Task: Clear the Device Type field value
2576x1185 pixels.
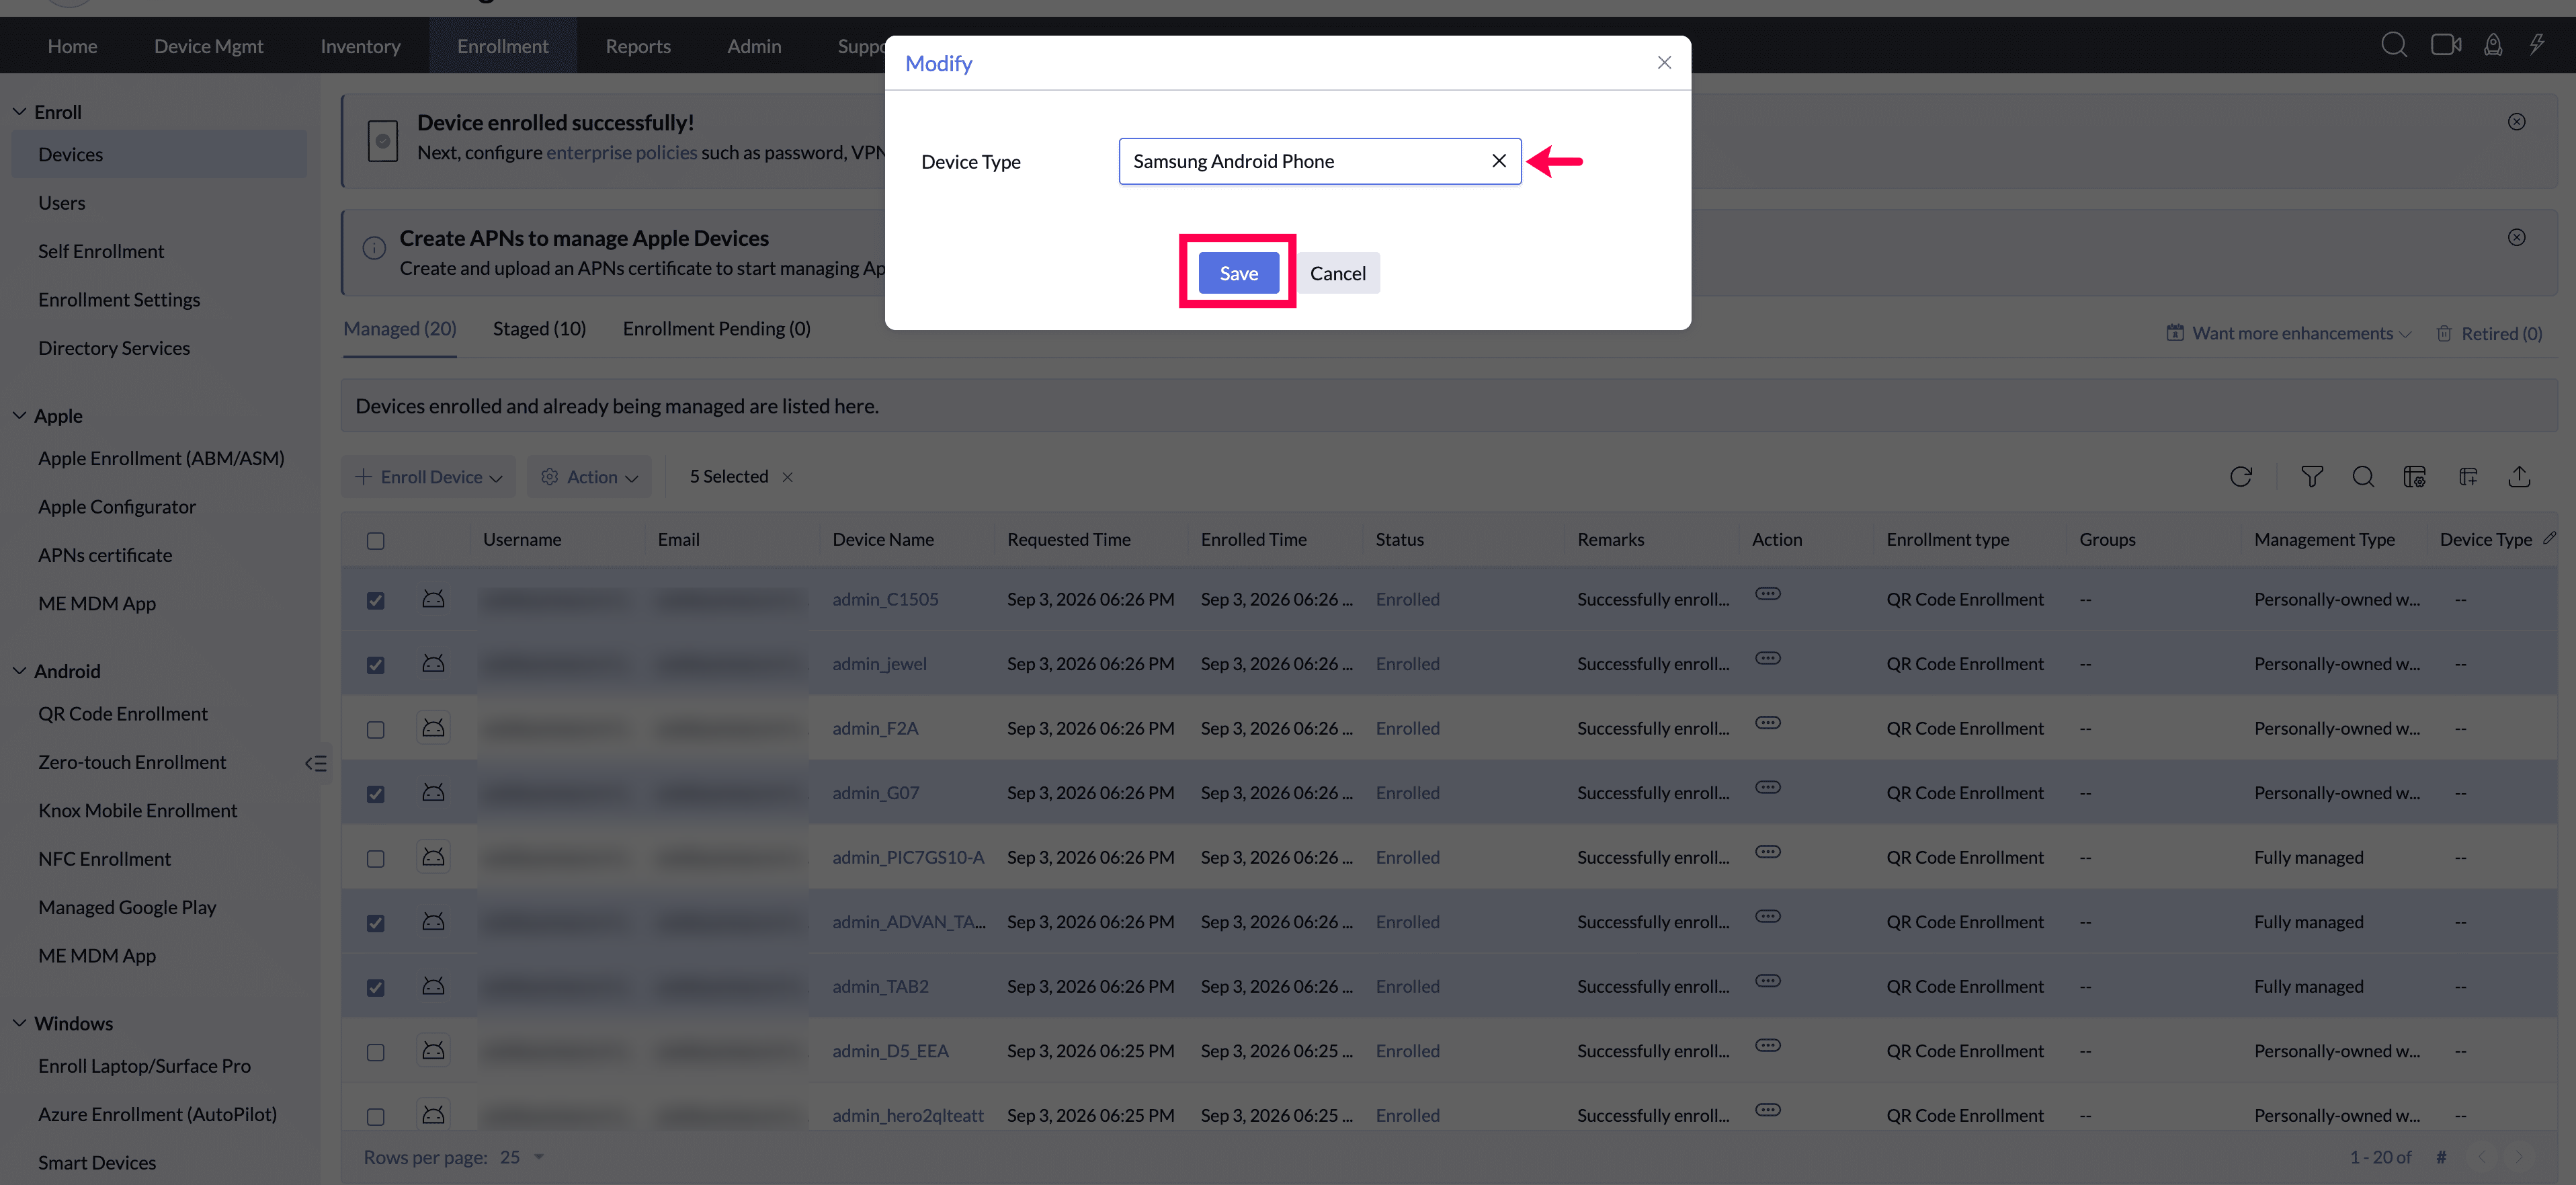Action: tap(1498, 161)
